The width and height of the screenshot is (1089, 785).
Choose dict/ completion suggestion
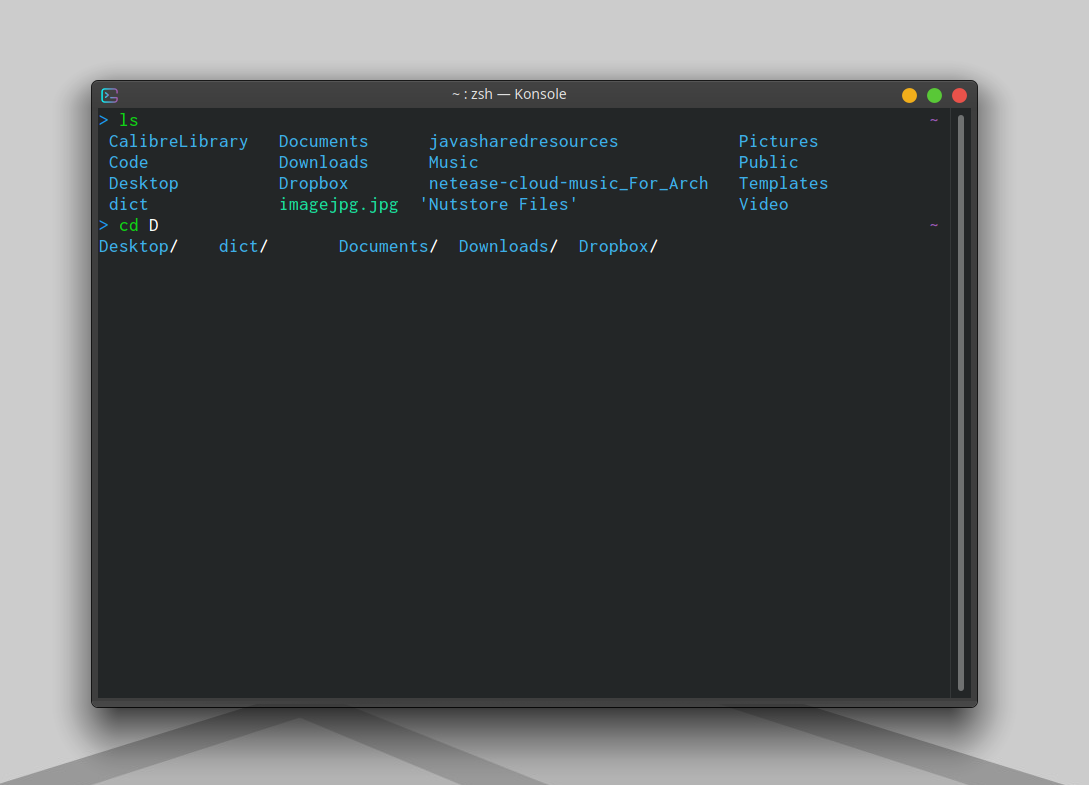243,247
